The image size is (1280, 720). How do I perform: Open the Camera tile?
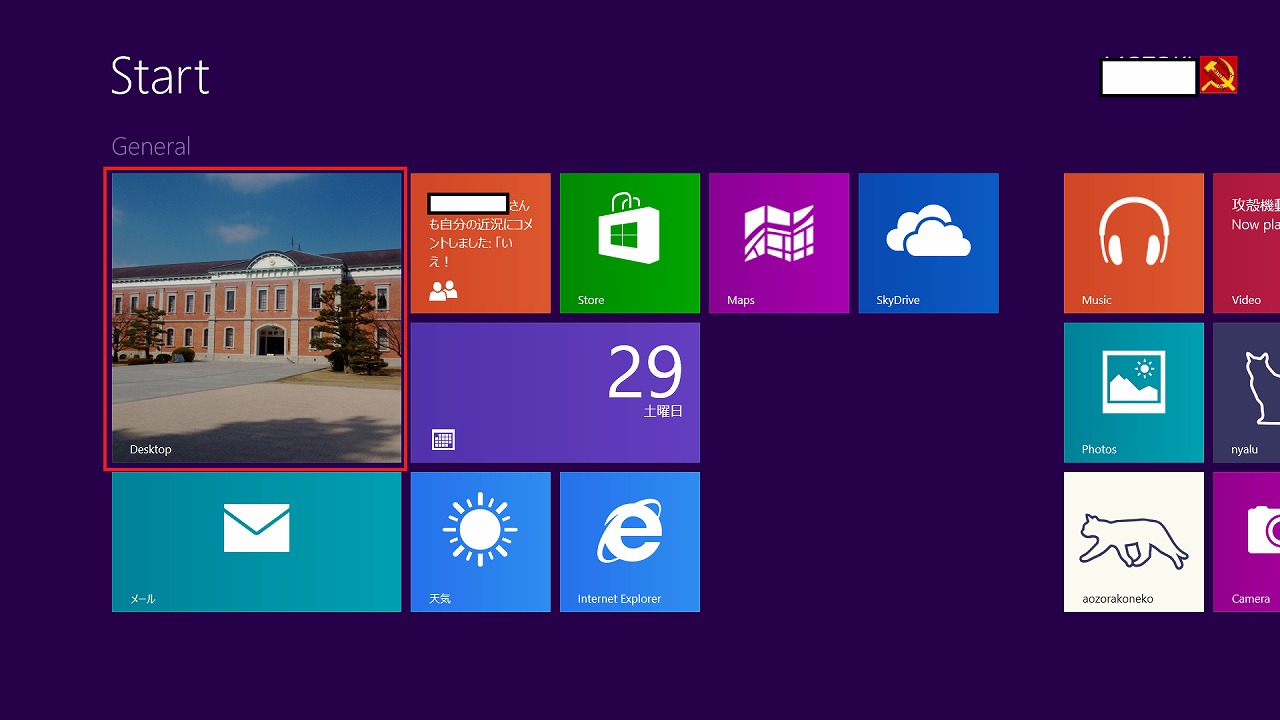(x=1246, y=542)
